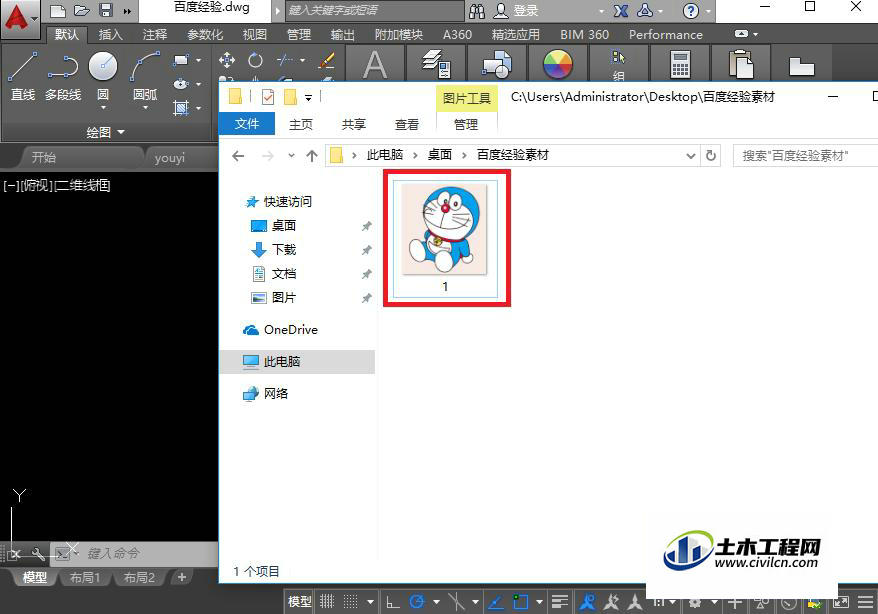Click the clipboard paste icon
Screen dimensions: 878x614
point(741,64)
